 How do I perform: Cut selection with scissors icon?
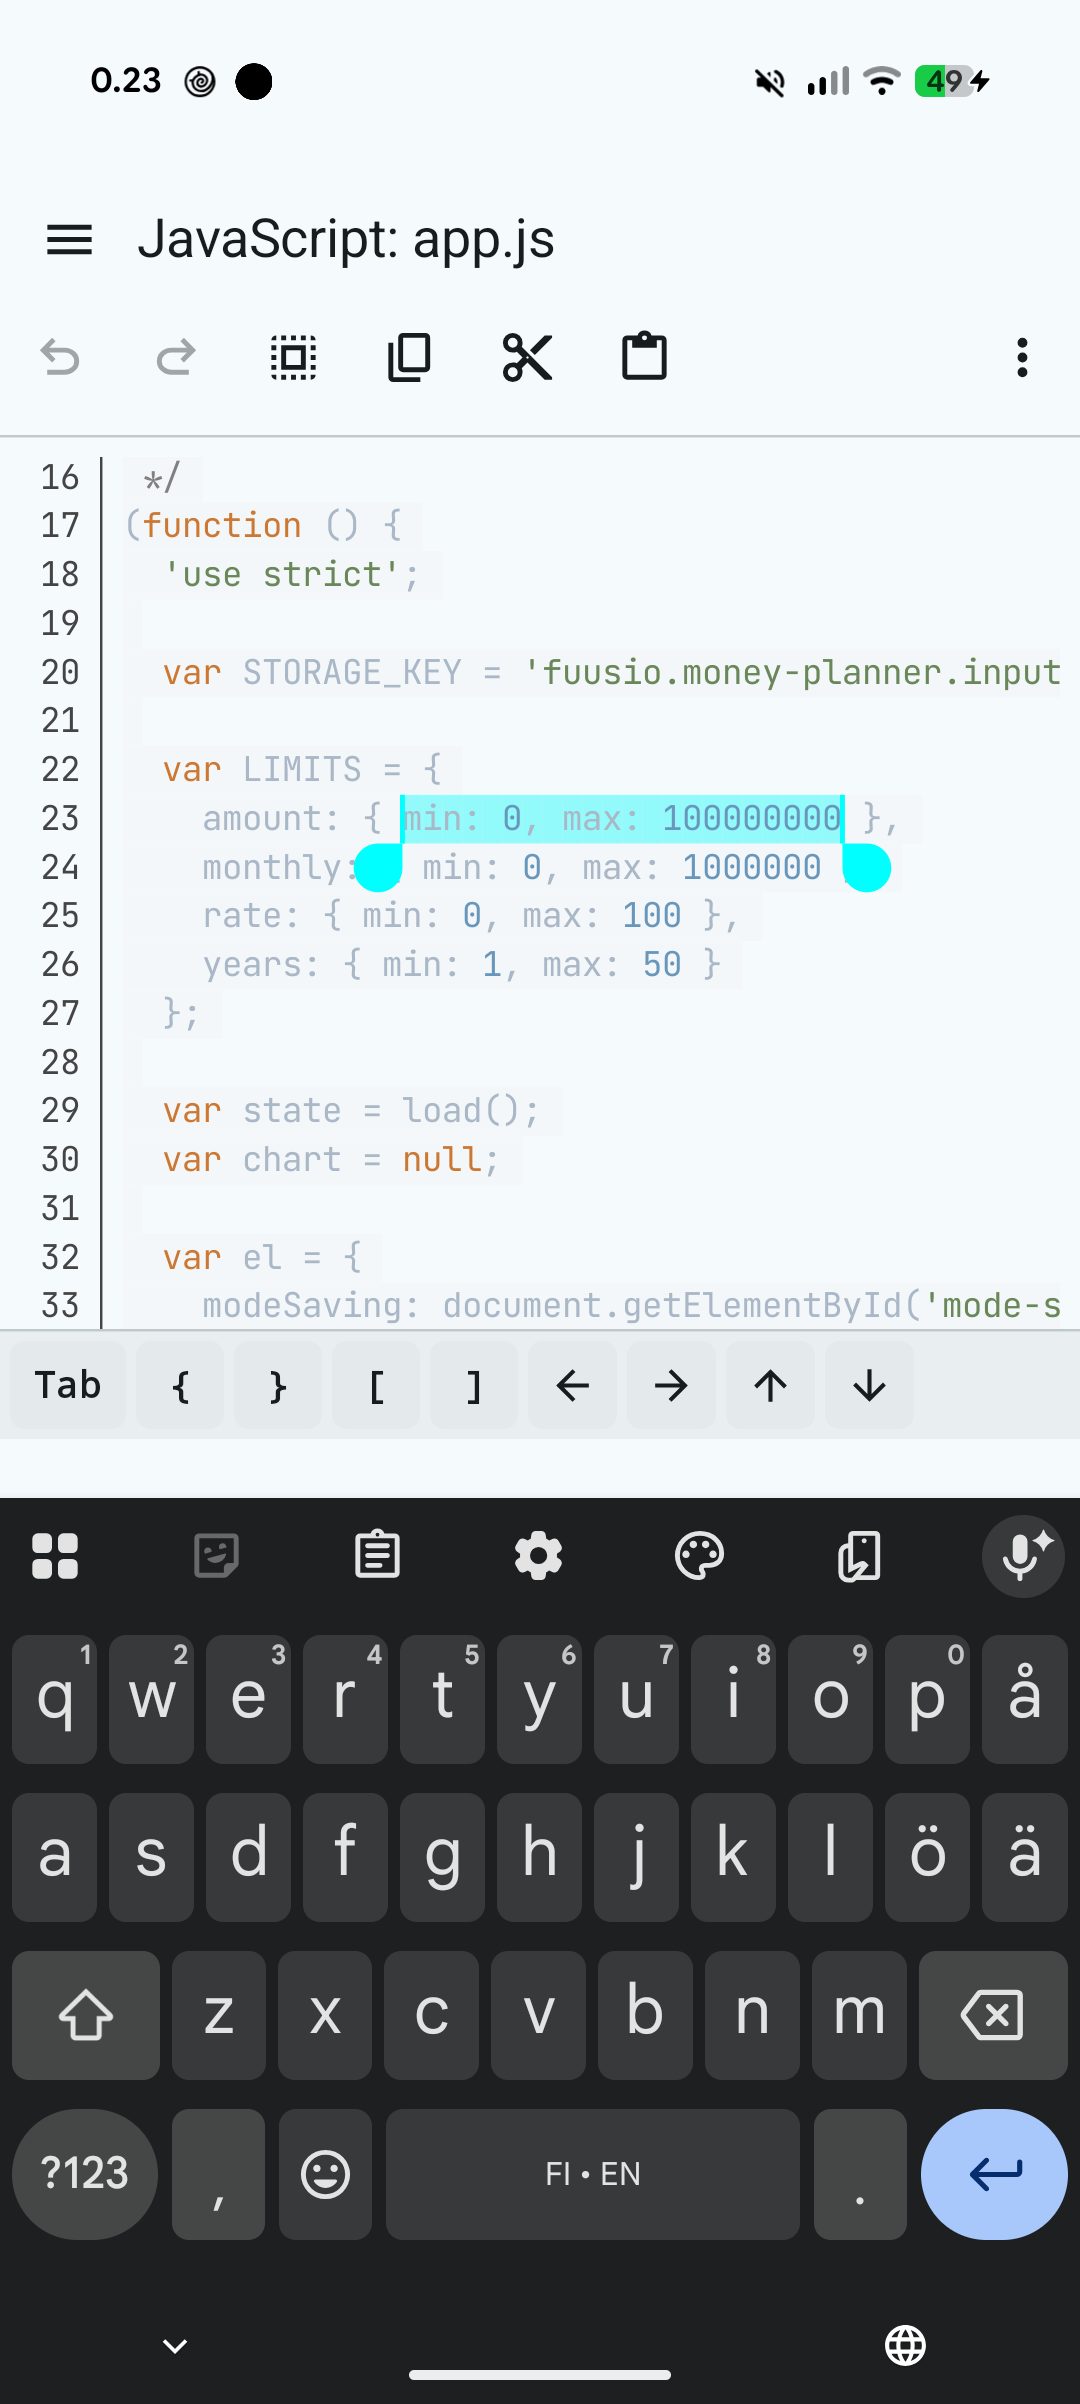[x=527, y=357]
